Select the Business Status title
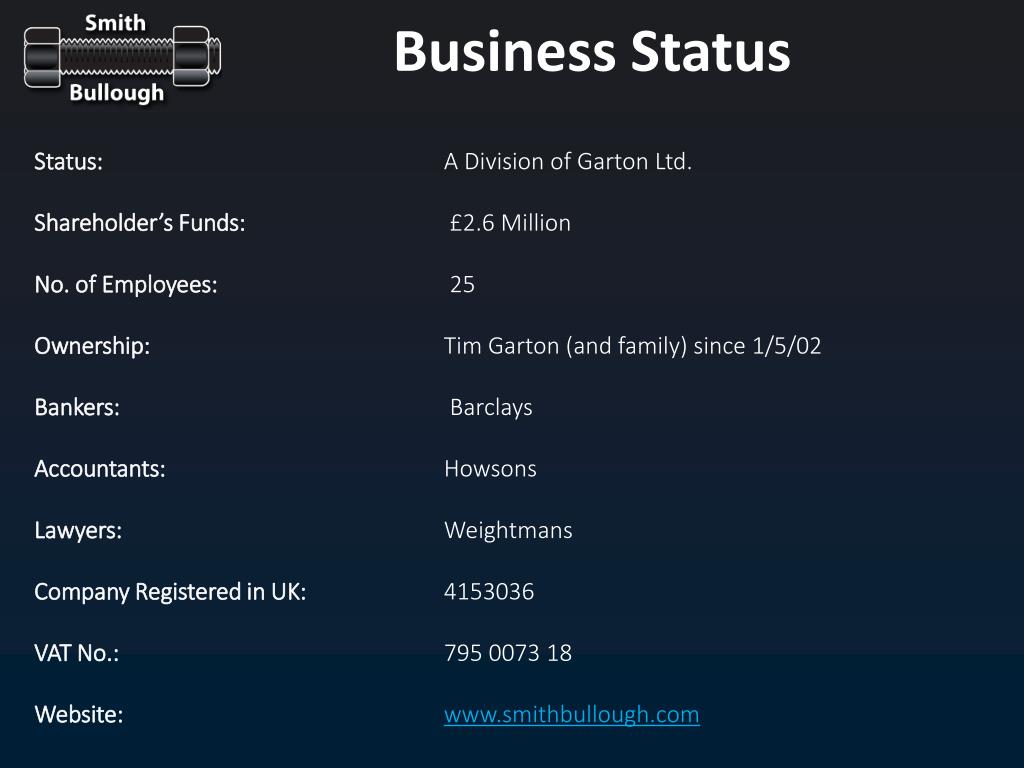Viewport: 1024px width, 768px height. (x=592, y=51)
